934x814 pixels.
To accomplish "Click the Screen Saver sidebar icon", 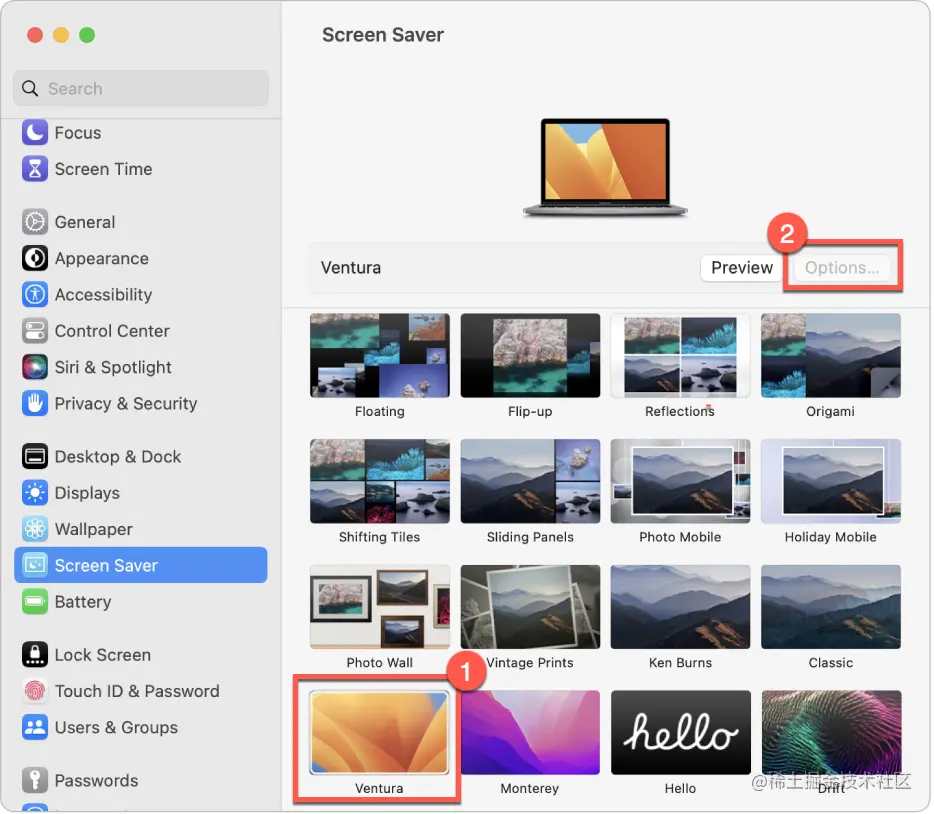I will click(35, 565).
